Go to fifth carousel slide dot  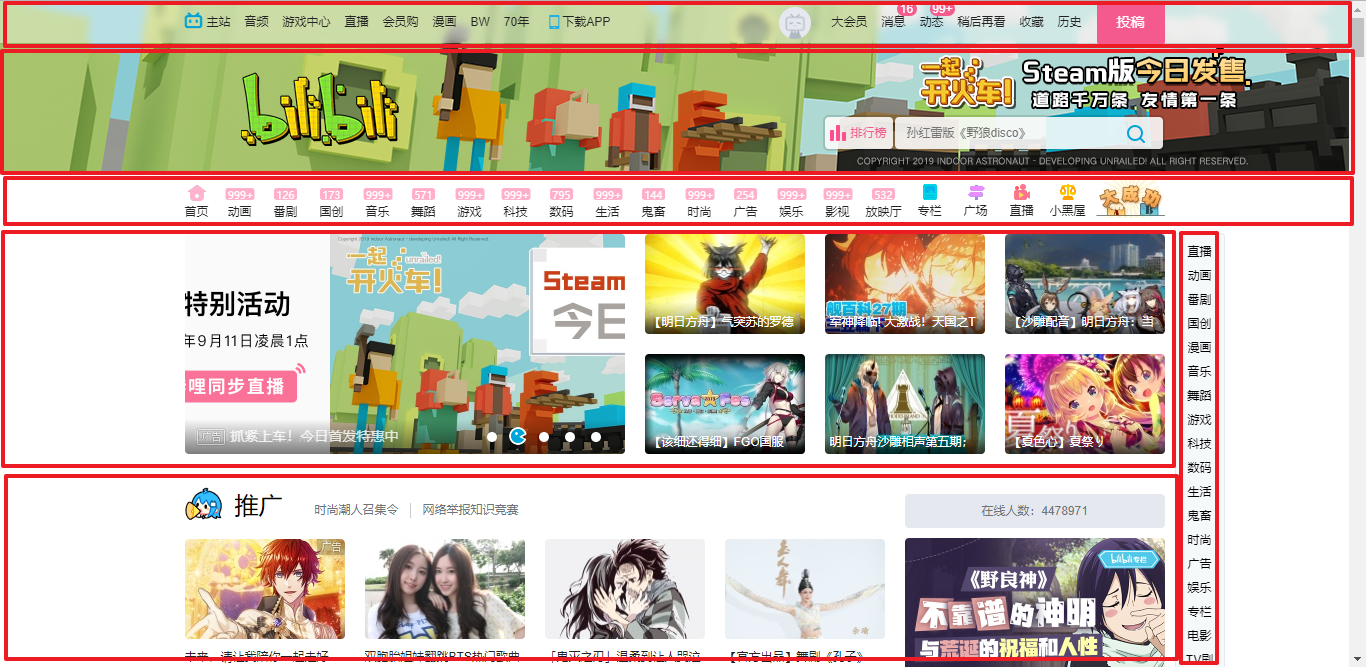(x=596, y=437)
